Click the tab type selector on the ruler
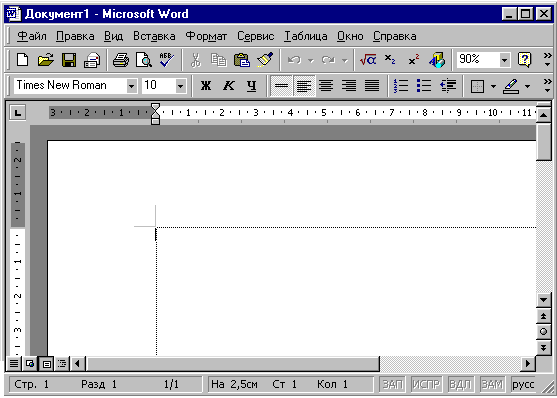Screen dimensions: 557x398 [17, 113]
